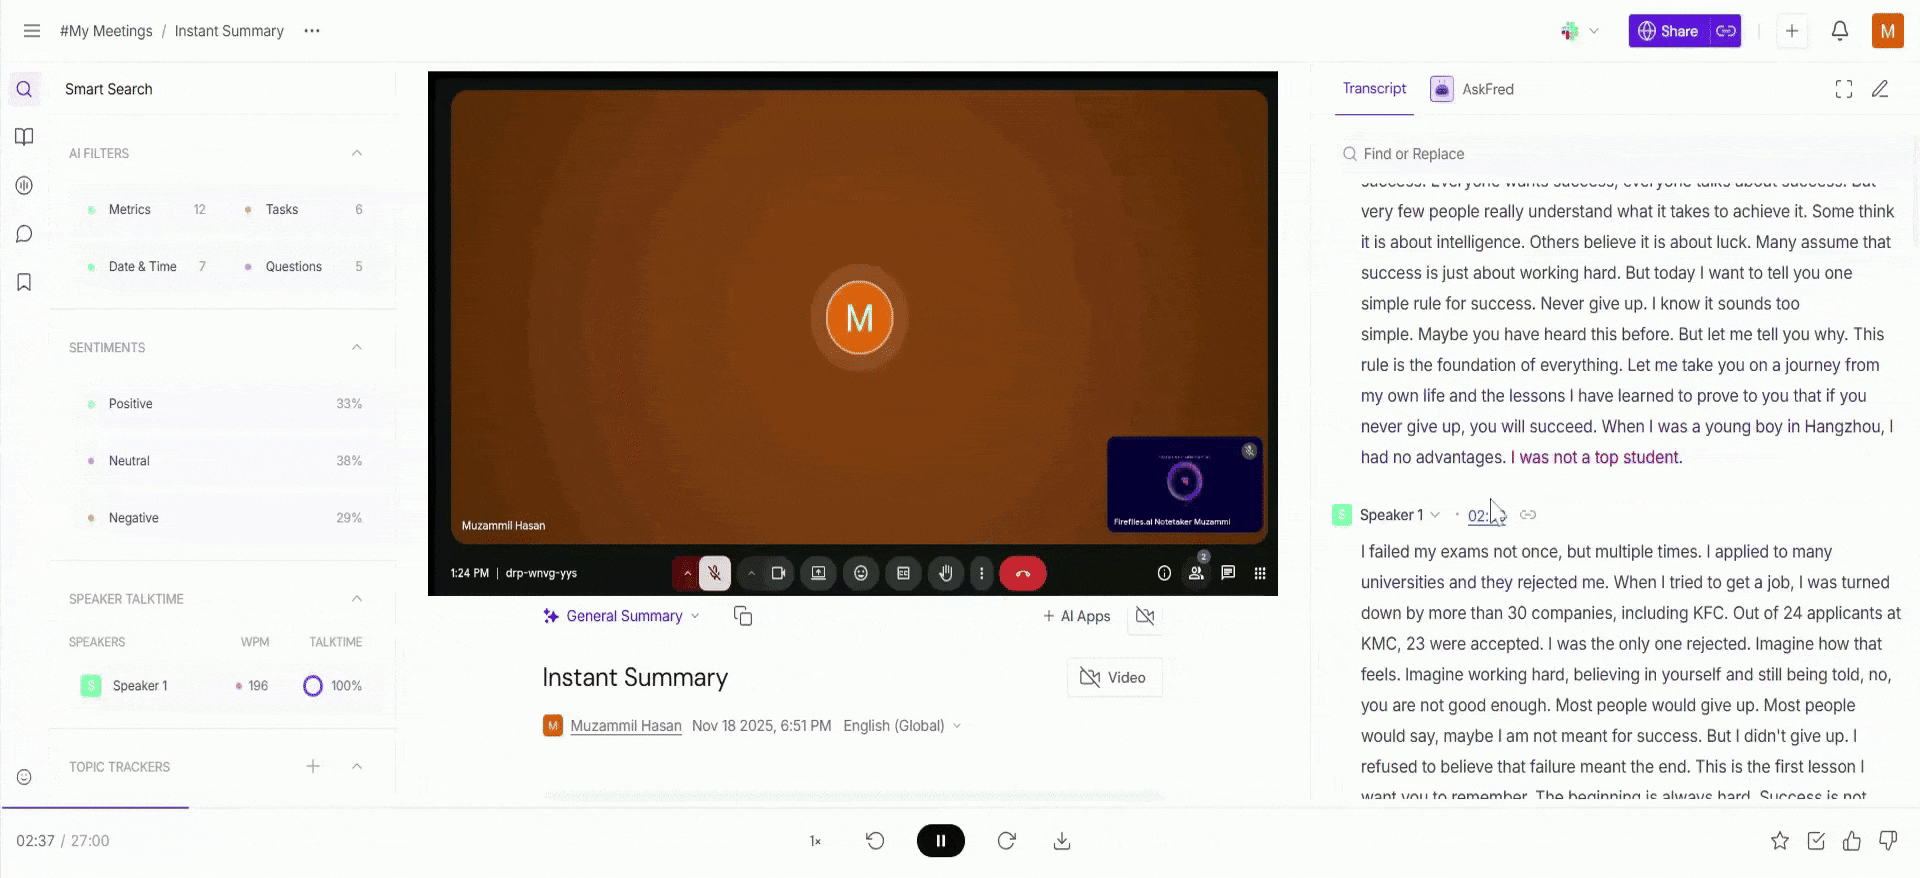Toggle the Video button near Instant Summary
Screen dimensions: 1920x878
coord(1114,678)
